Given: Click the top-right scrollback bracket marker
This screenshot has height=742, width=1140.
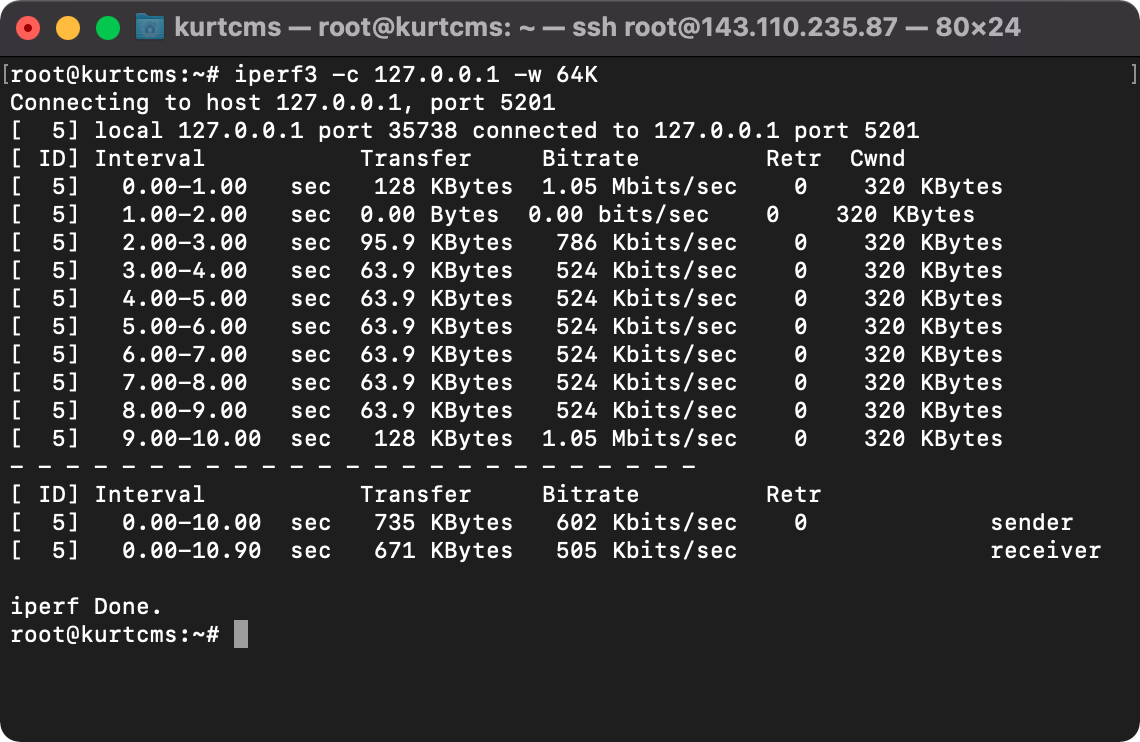Looking at the screenshot, I should coord(1131,74).
